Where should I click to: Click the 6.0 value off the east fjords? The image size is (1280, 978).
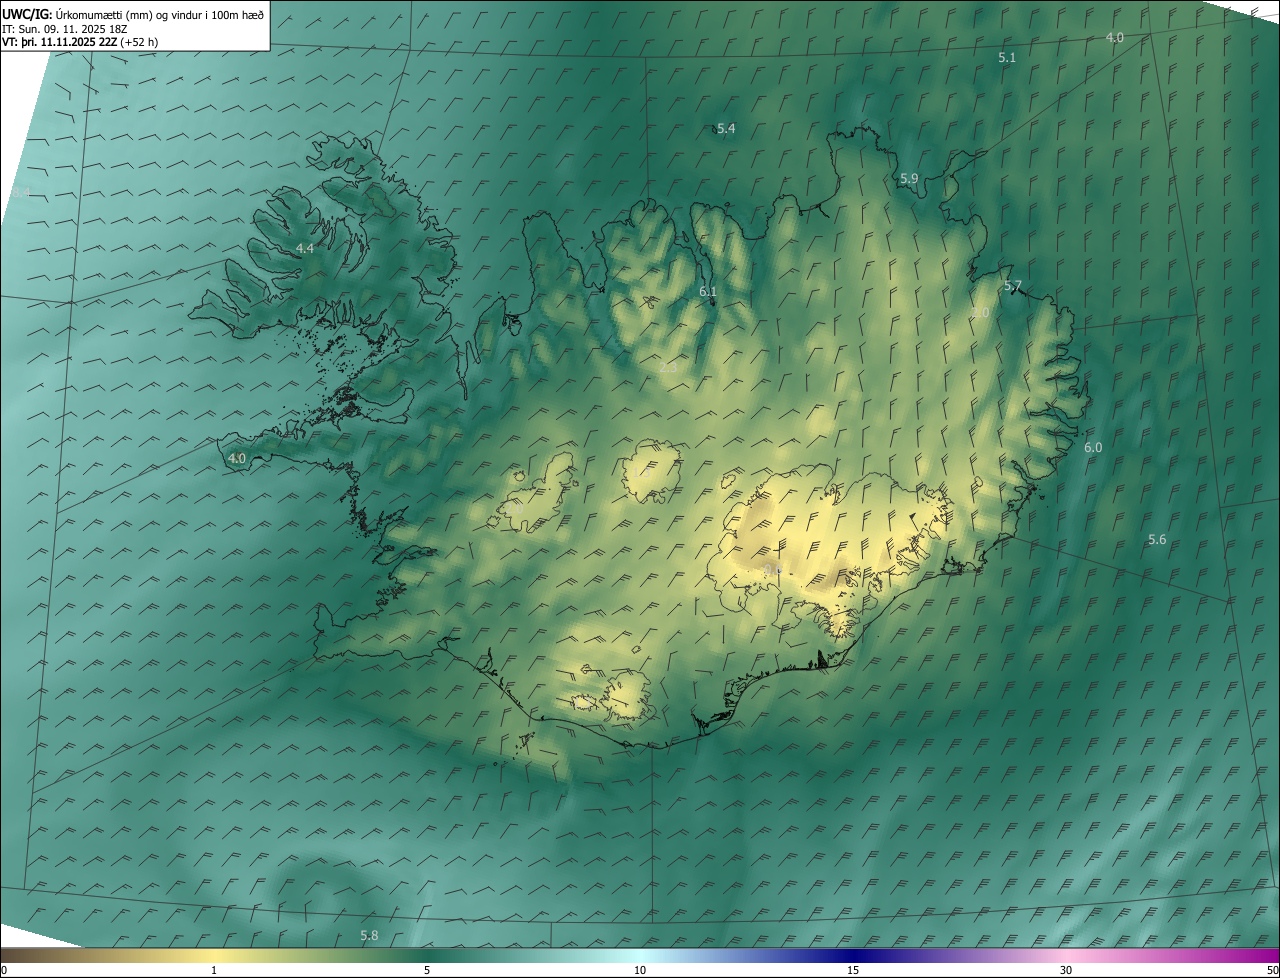[1093, 447]
